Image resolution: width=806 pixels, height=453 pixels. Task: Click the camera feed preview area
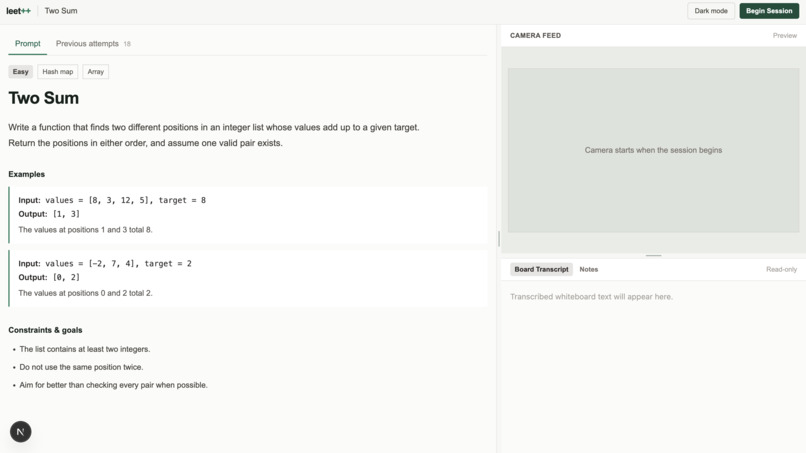coord(653,150)
